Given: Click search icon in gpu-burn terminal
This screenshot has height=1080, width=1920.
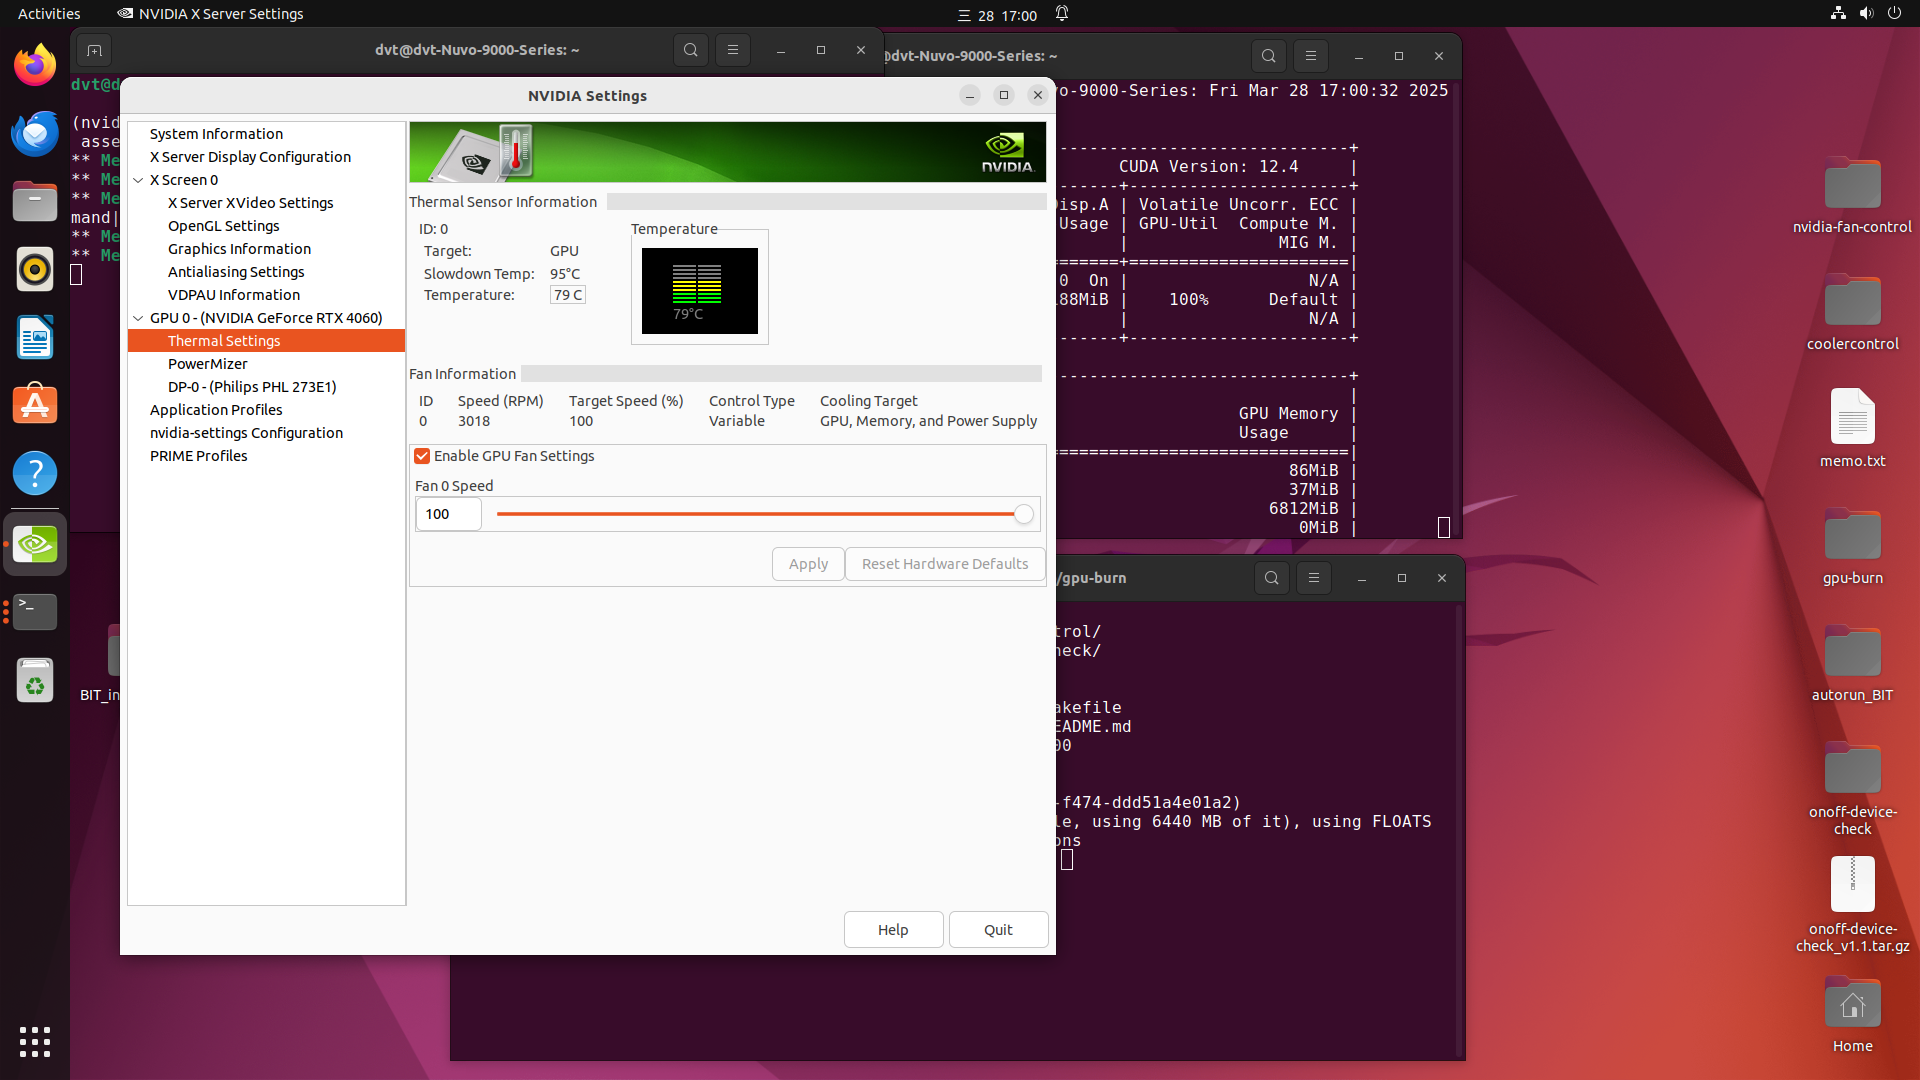Looking at the screenshot, I should click(x=1271, y=578).
